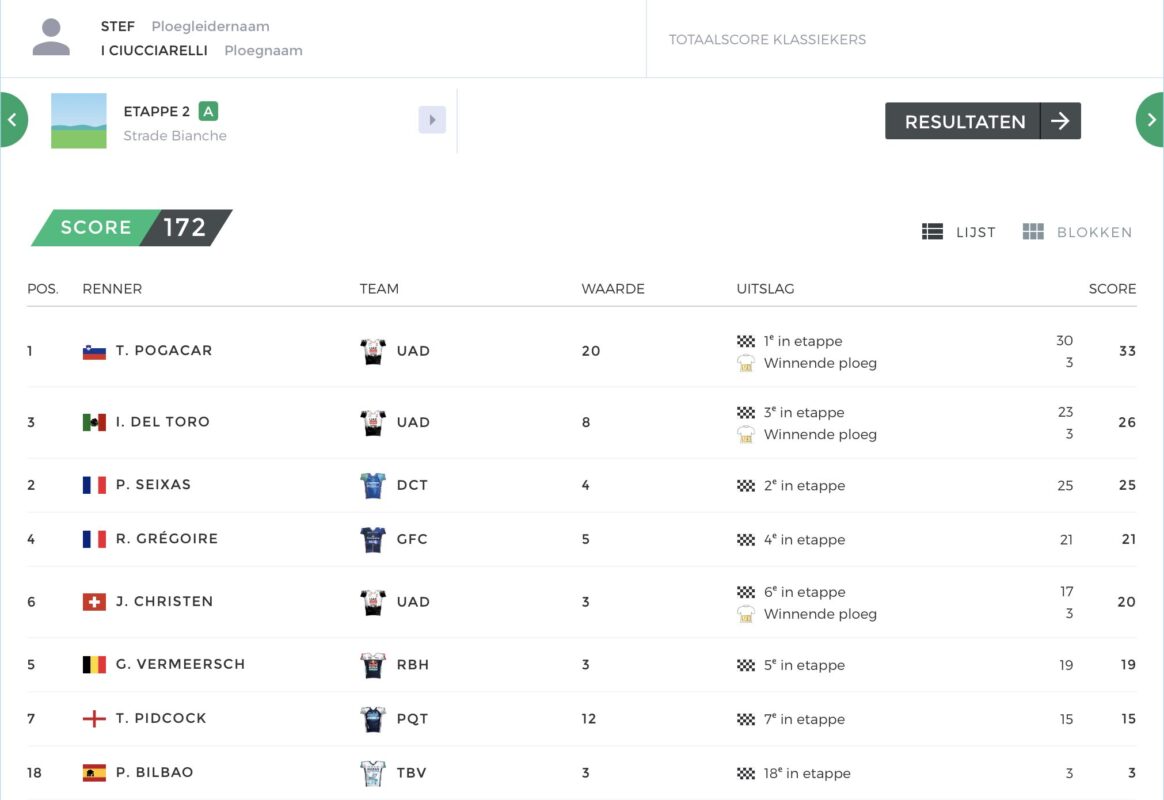This screenshot has height=800, width=1164.
Task: Open rider T. POGACAR
Action: tap(164, 350)
